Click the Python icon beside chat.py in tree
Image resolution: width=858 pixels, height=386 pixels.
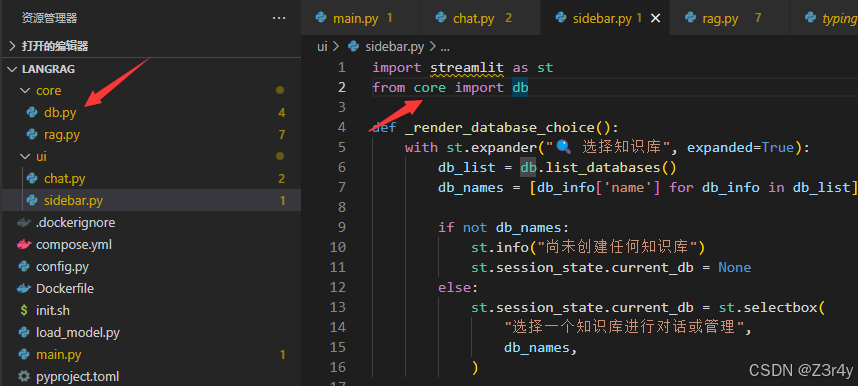coord(32,178)
